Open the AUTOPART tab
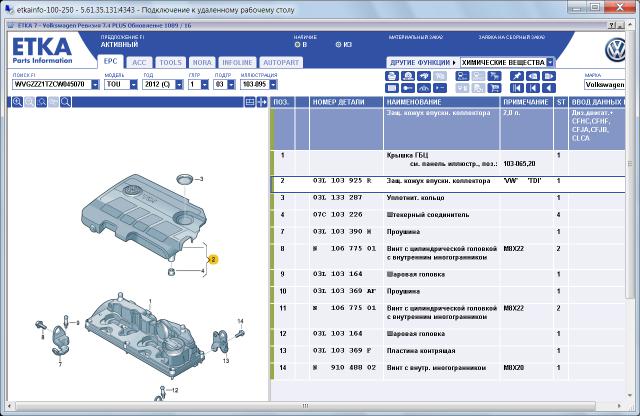 tap(281, 62)
